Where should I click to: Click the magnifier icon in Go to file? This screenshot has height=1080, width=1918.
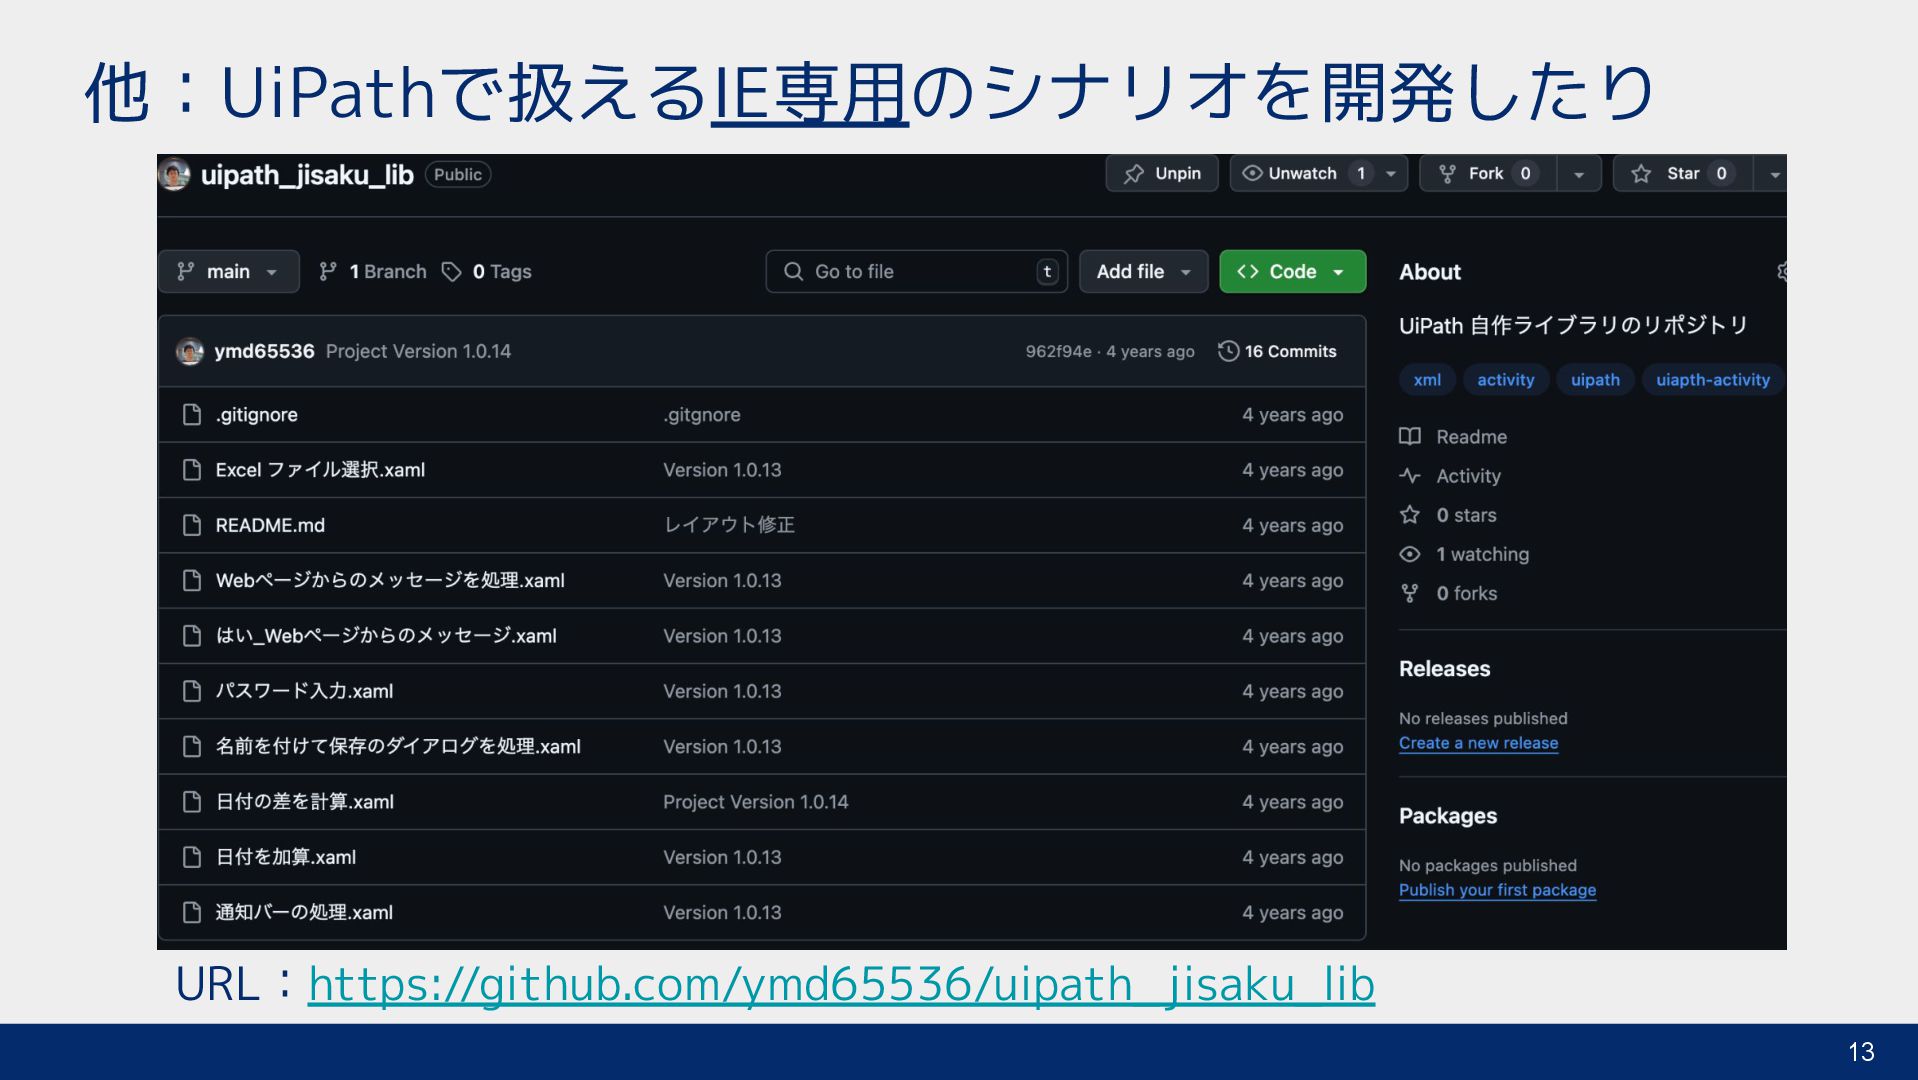[793, 271]
